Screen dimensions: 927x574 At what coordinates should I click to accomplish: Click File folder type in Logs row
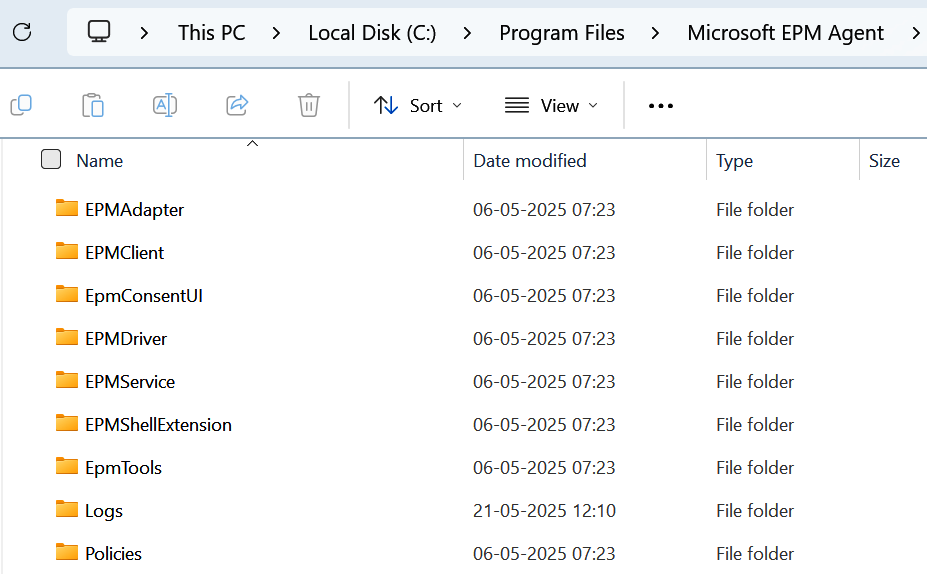tap(754, 511)
